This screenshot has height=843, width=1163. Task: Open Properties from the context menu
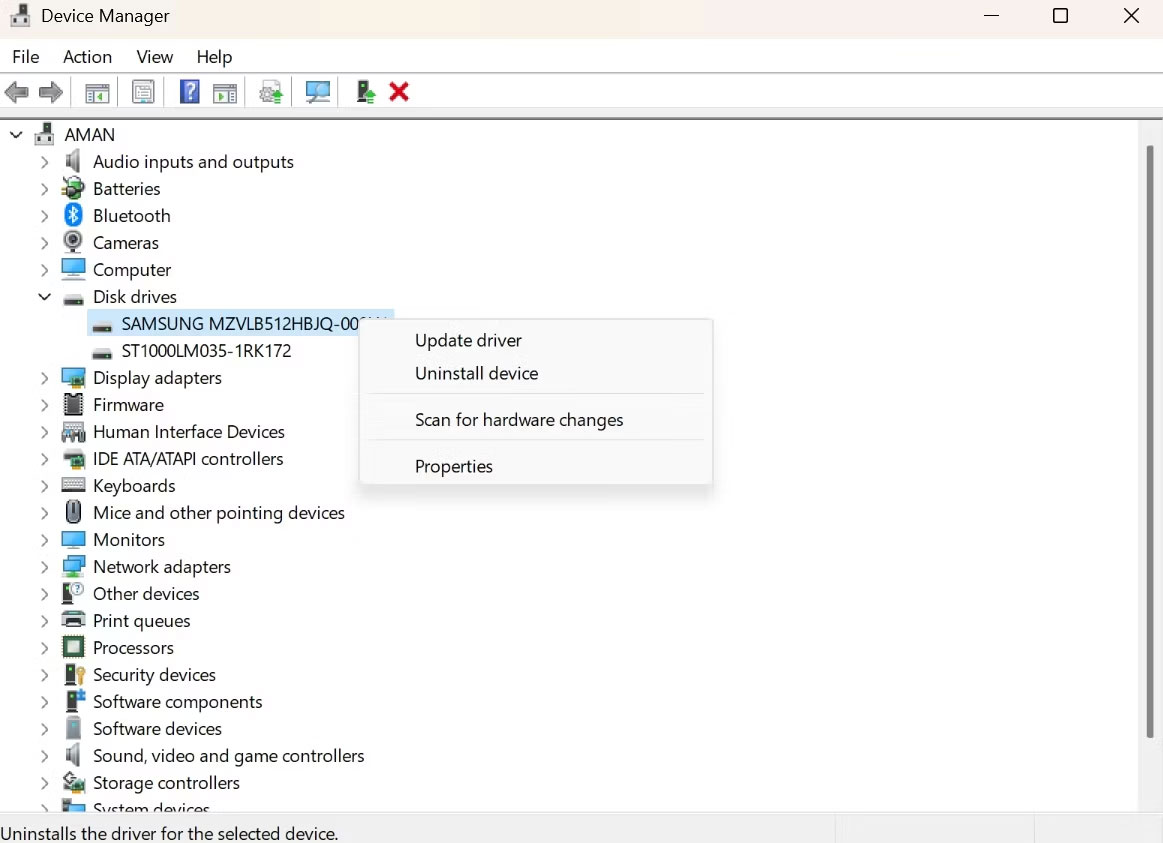coord(454,466)
